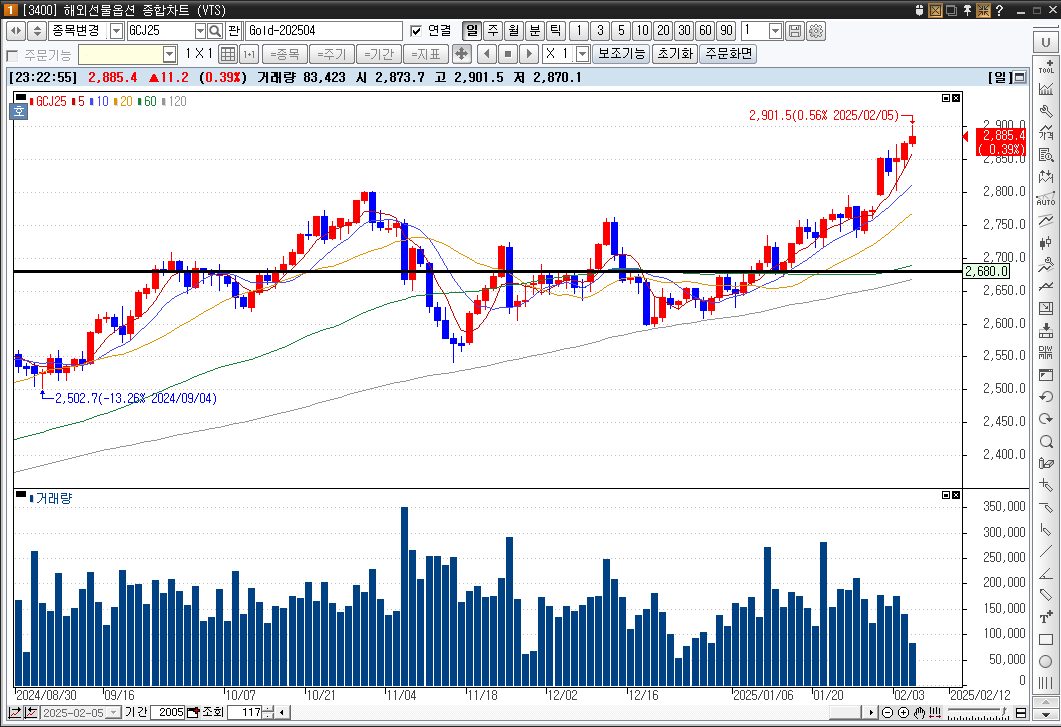Image resolution: width=1061 pixels, height=727 pixels.
Task: Click the zoom in plus circle icon
Action: point(903,712)
